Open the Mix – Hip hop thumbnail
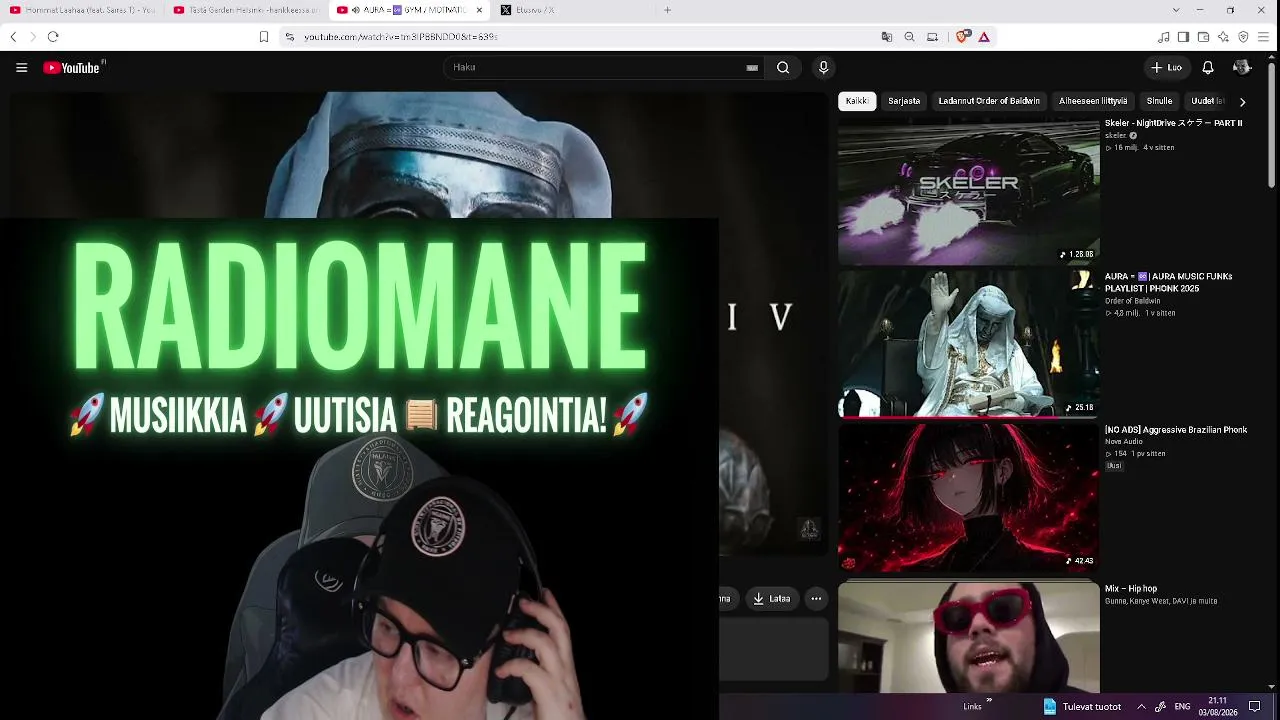Viewport: 1280px width, 720px height. (969, 637)
